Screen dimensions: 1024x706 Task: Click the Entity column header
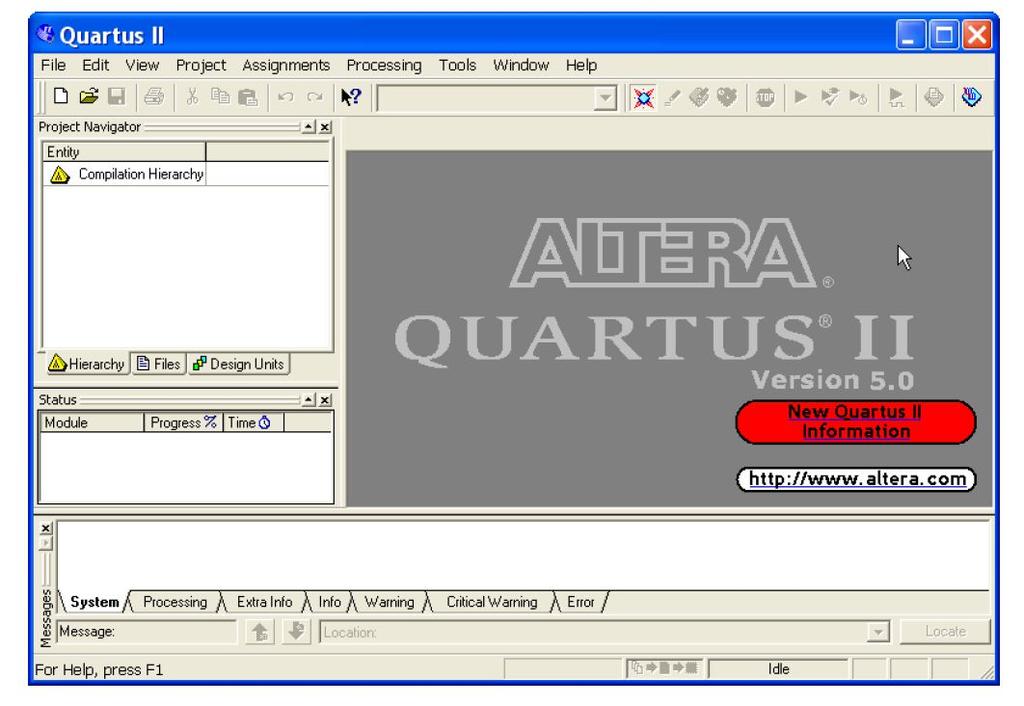click(124, 152)
